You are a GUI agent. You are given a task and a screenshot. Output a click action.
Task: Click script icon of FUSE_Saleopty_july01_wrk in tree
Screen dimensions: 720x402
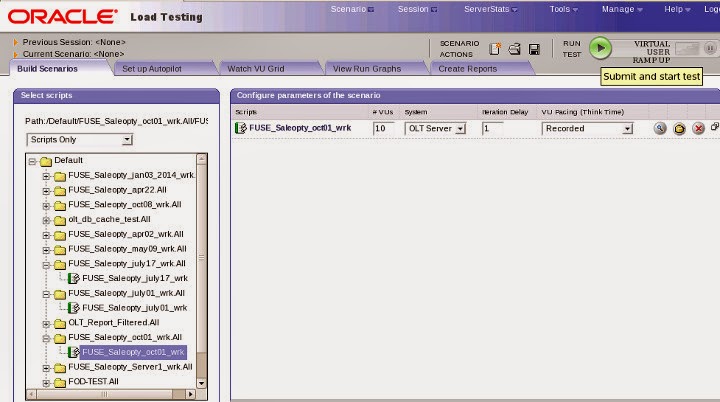tap(73, 308)
